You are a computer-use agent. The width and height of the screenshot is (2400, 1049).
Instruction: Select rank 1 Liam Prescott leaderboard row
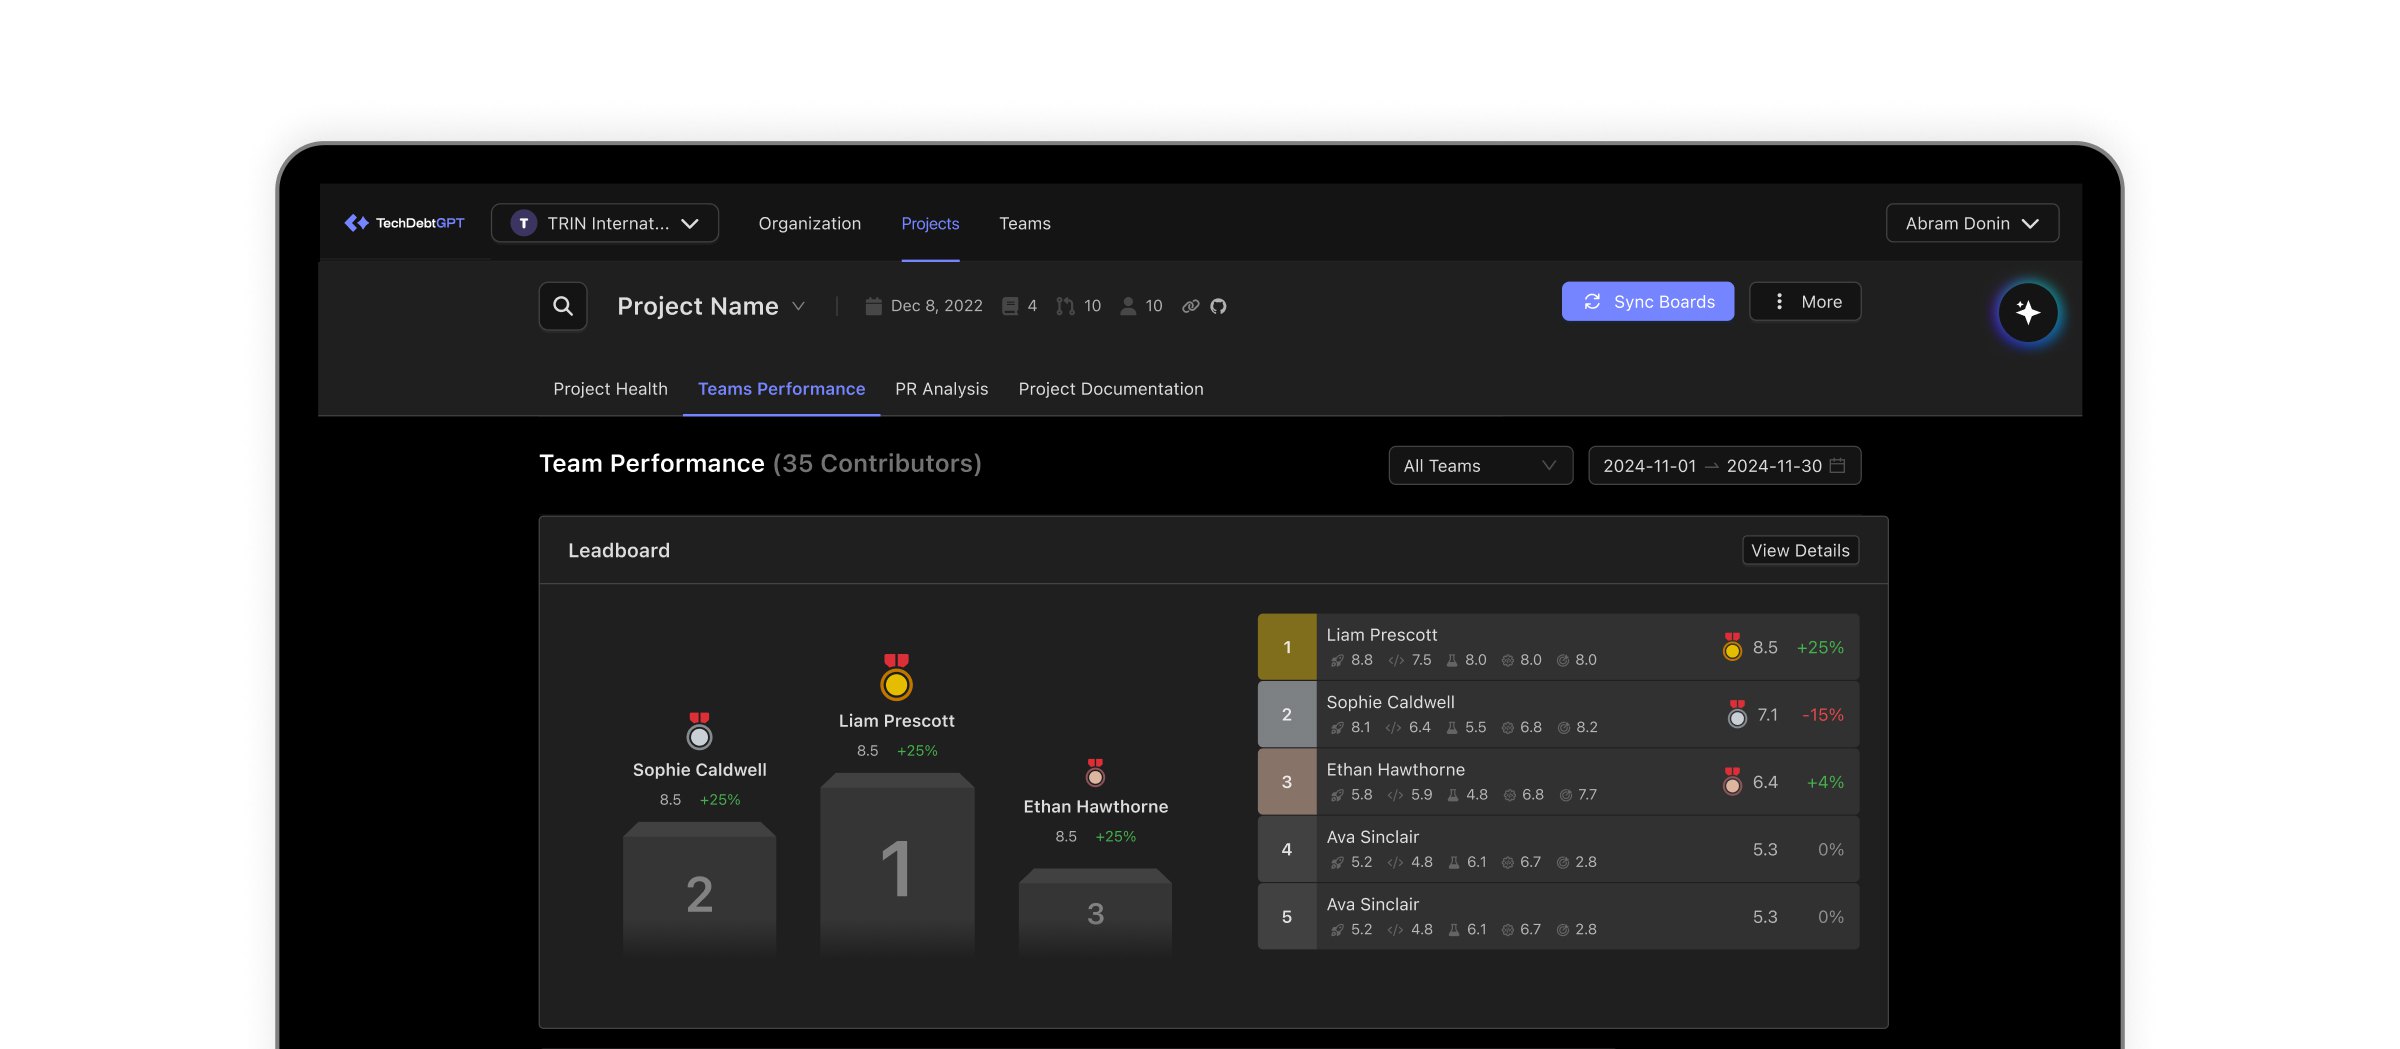coord(1558,647)
